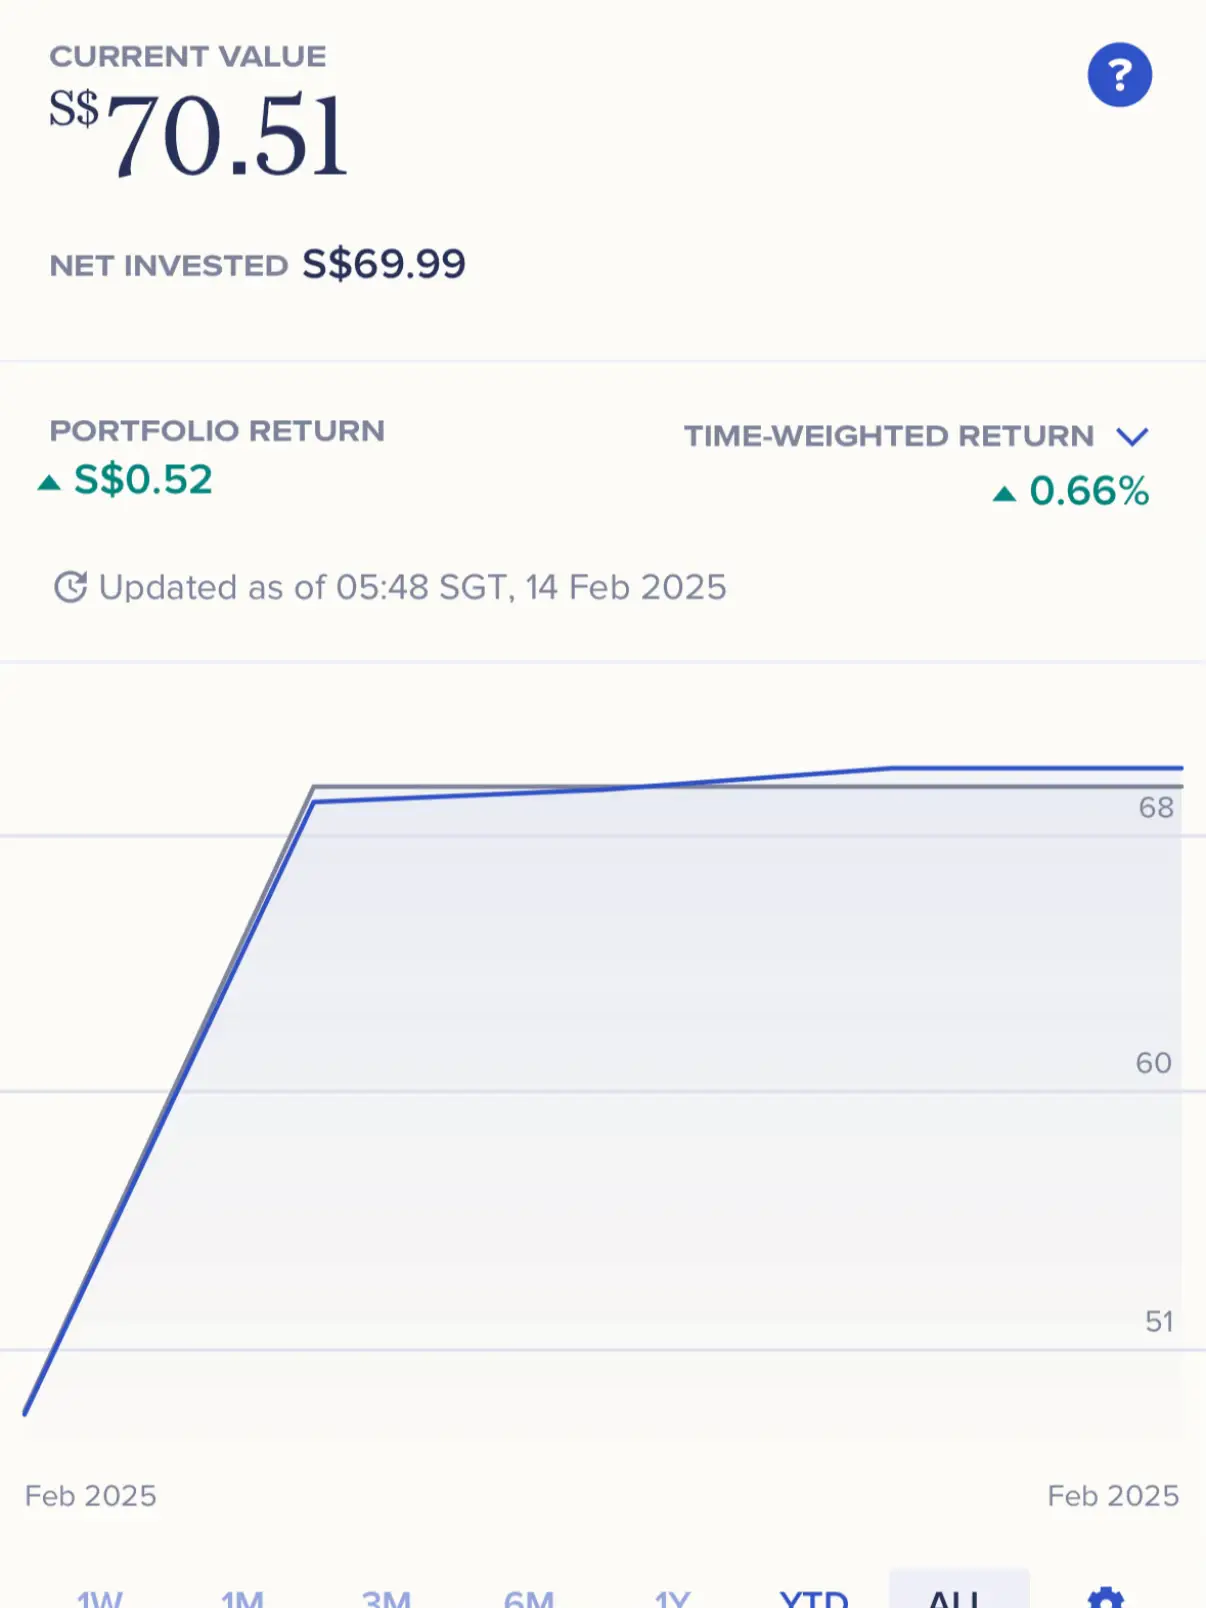Open the Time-Weighted Return label selector

pos(889,436)
